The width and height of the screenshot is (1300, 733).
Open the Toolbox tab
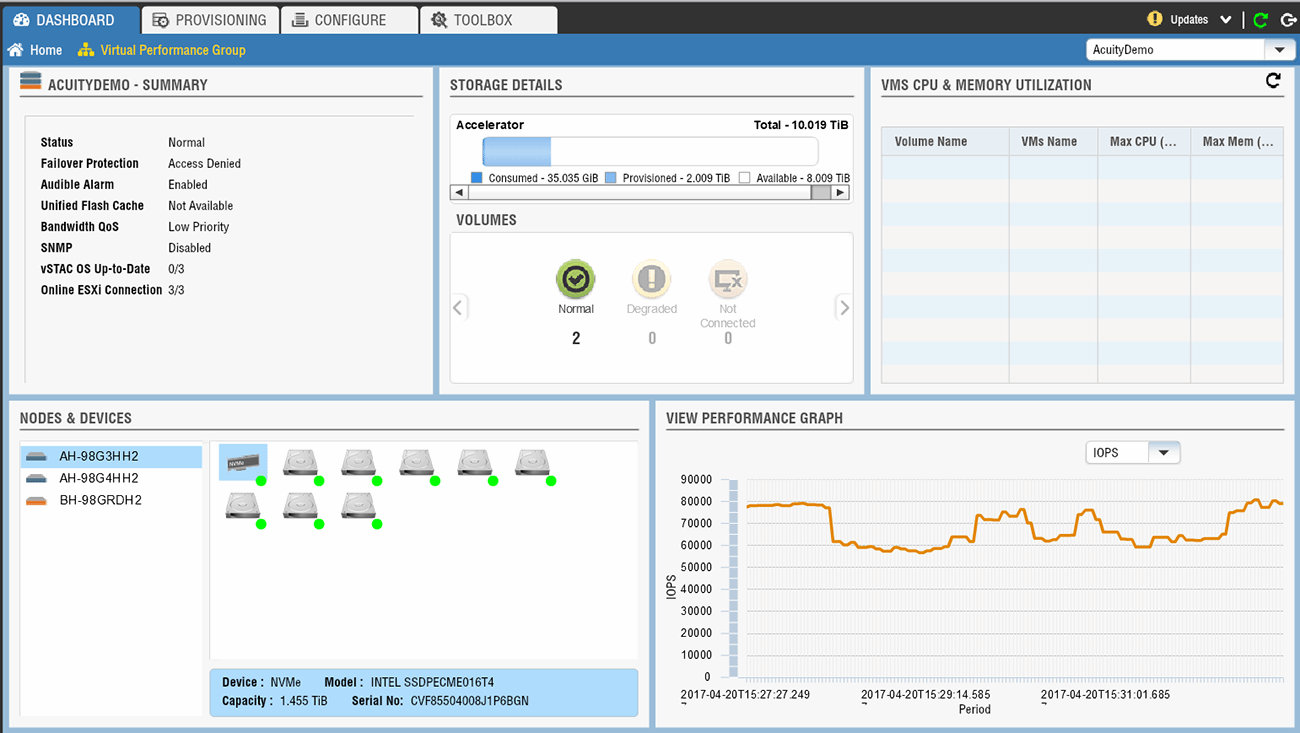[471, 20]
